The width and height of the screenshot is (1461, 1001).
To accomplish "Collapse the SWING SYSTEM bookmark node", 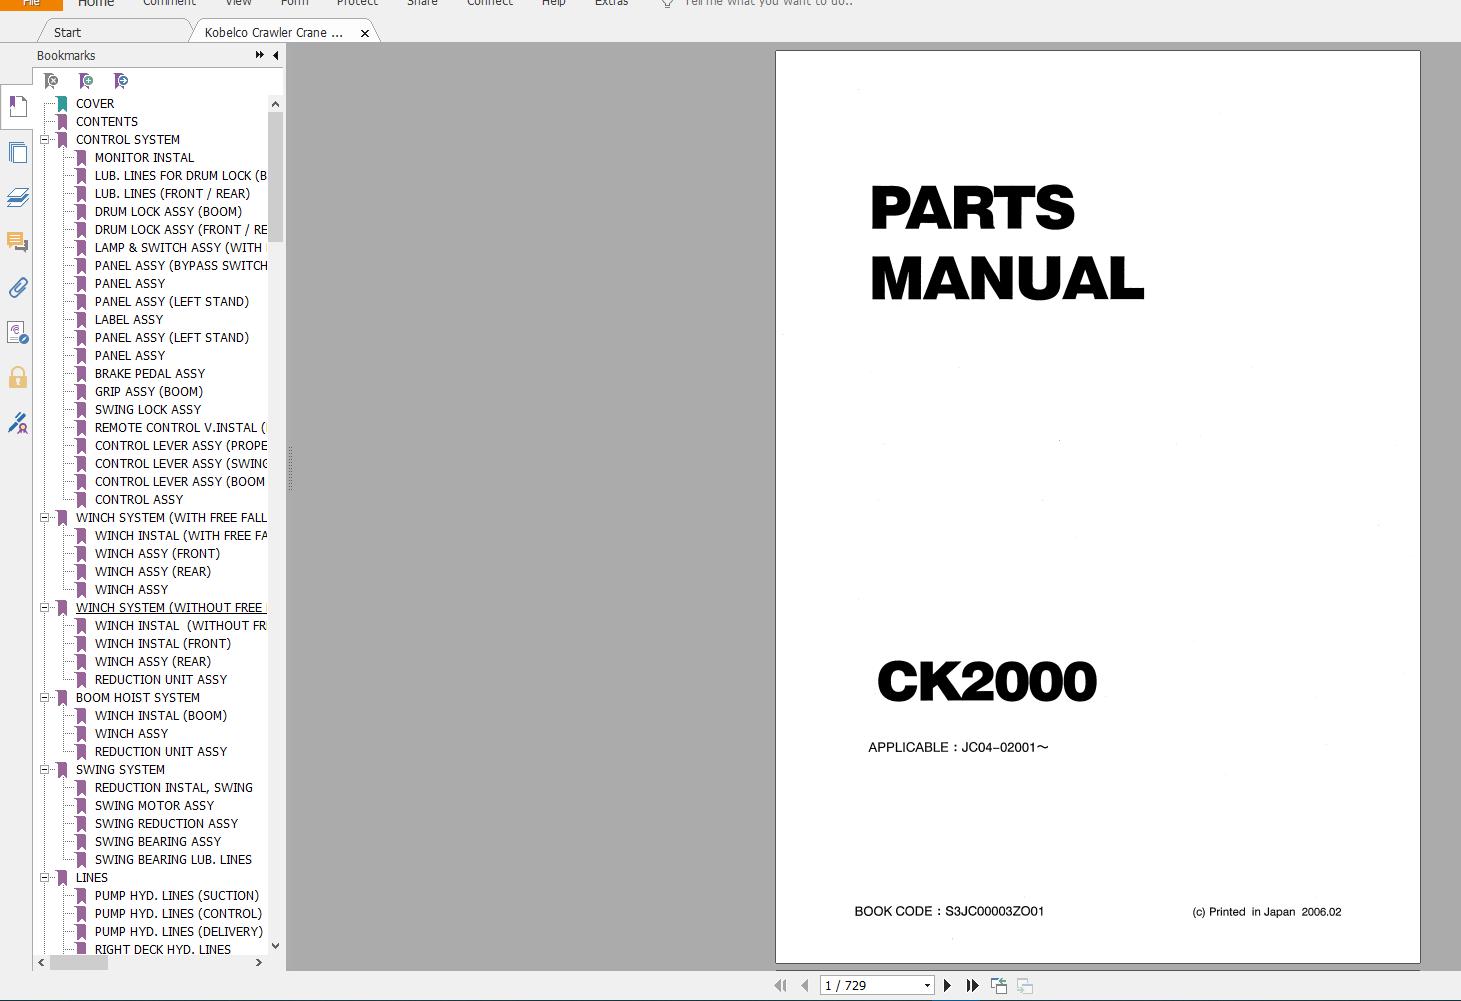I will coord(45,770).
